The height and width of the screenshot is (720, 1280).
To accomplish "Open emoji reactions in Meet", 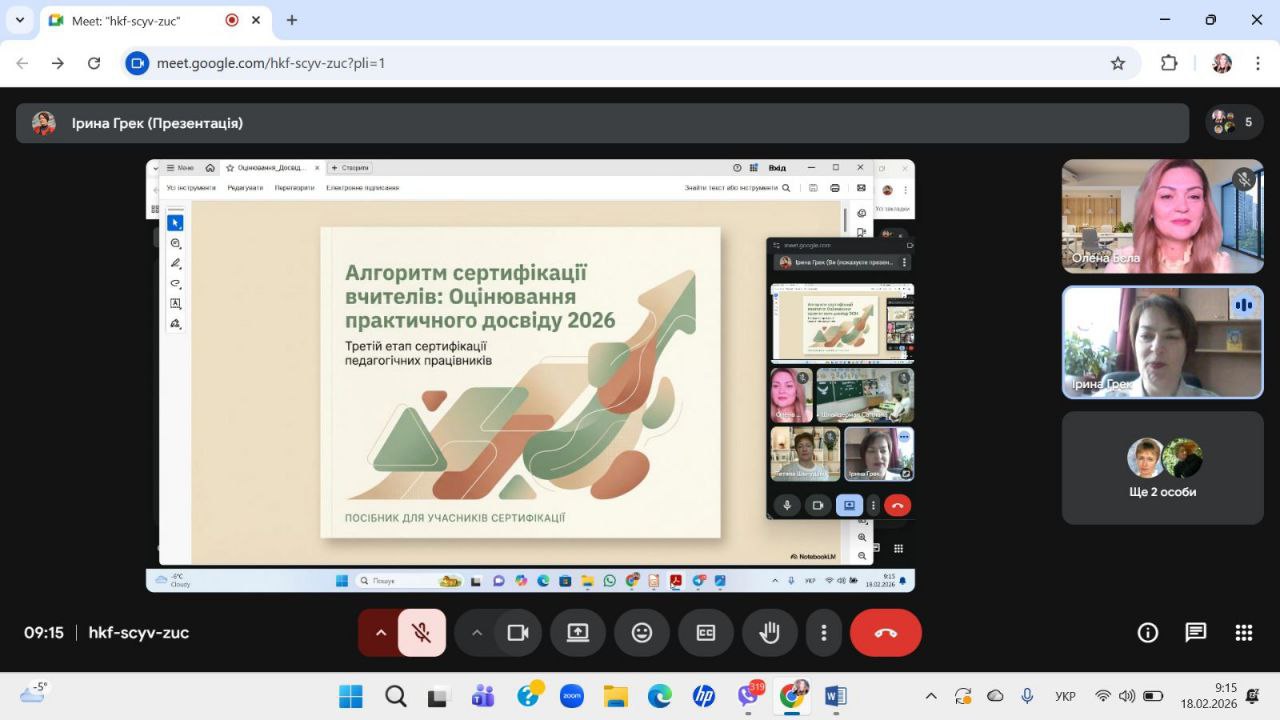I will click(x=641, y=632).
